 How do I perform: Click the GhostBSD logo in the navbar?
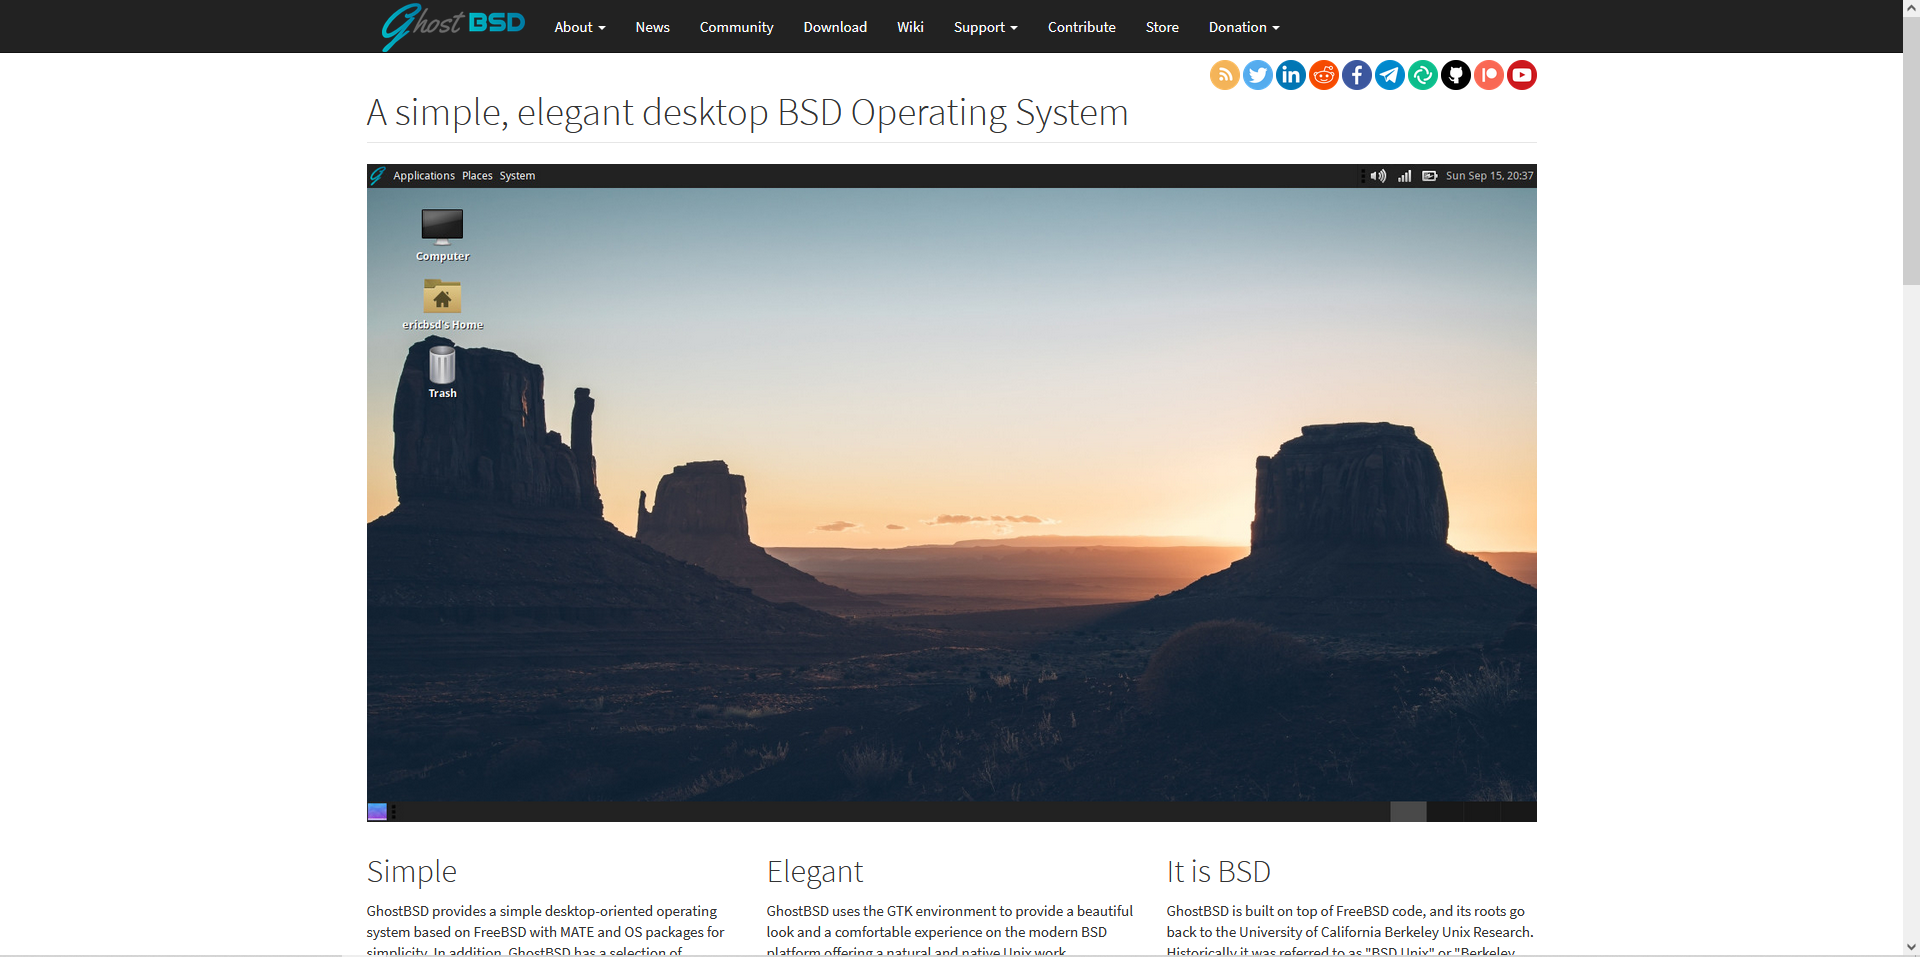coord(453,26)
